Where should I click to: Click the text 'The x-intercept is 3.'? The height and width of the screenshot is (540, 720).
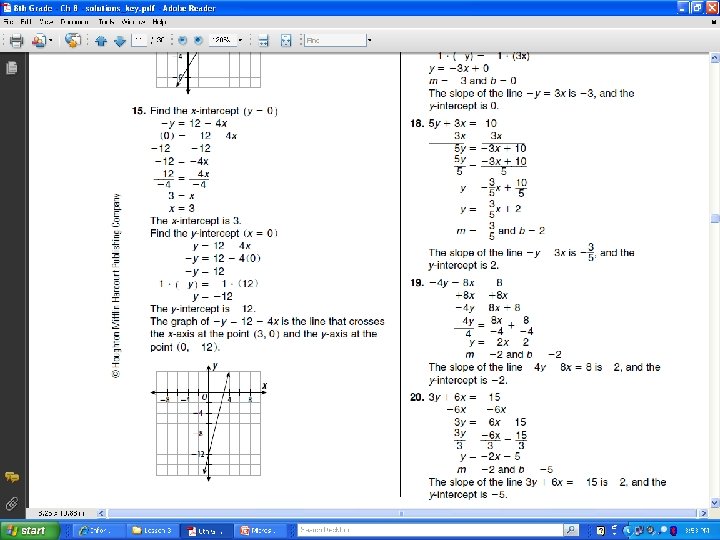click(x=196, y=220)
